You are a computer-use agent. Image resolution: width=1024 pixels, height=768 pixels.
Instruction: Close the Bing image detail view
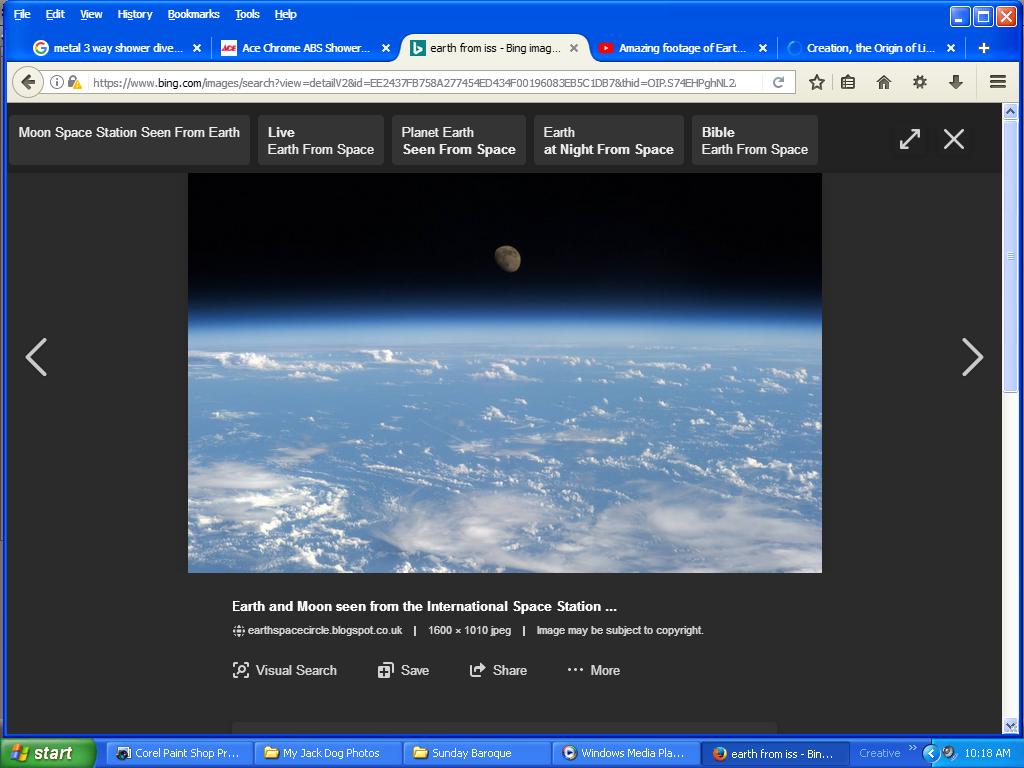[954, 139]
